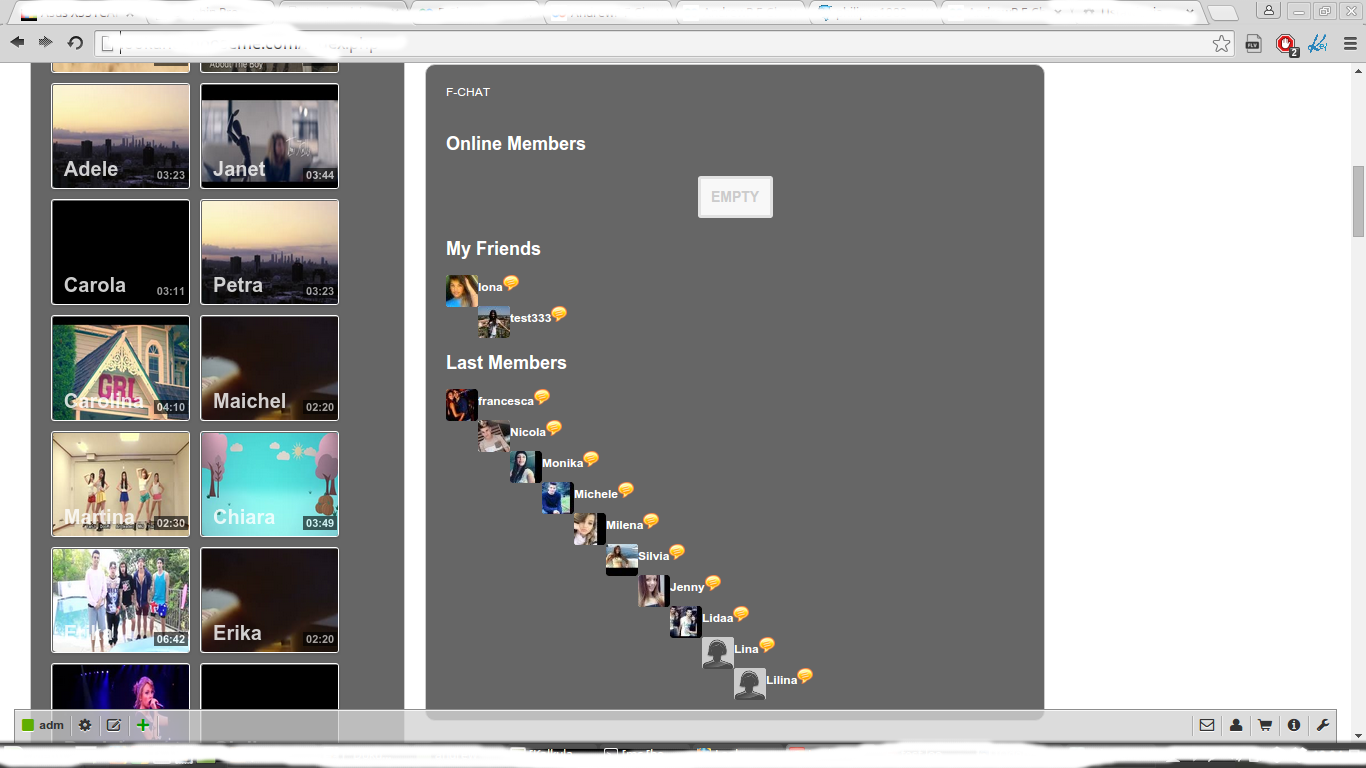The height and width of the screenshot is (768, 1366).
Task: Click the user profile icon in bottom bar
Action: 1236,725
